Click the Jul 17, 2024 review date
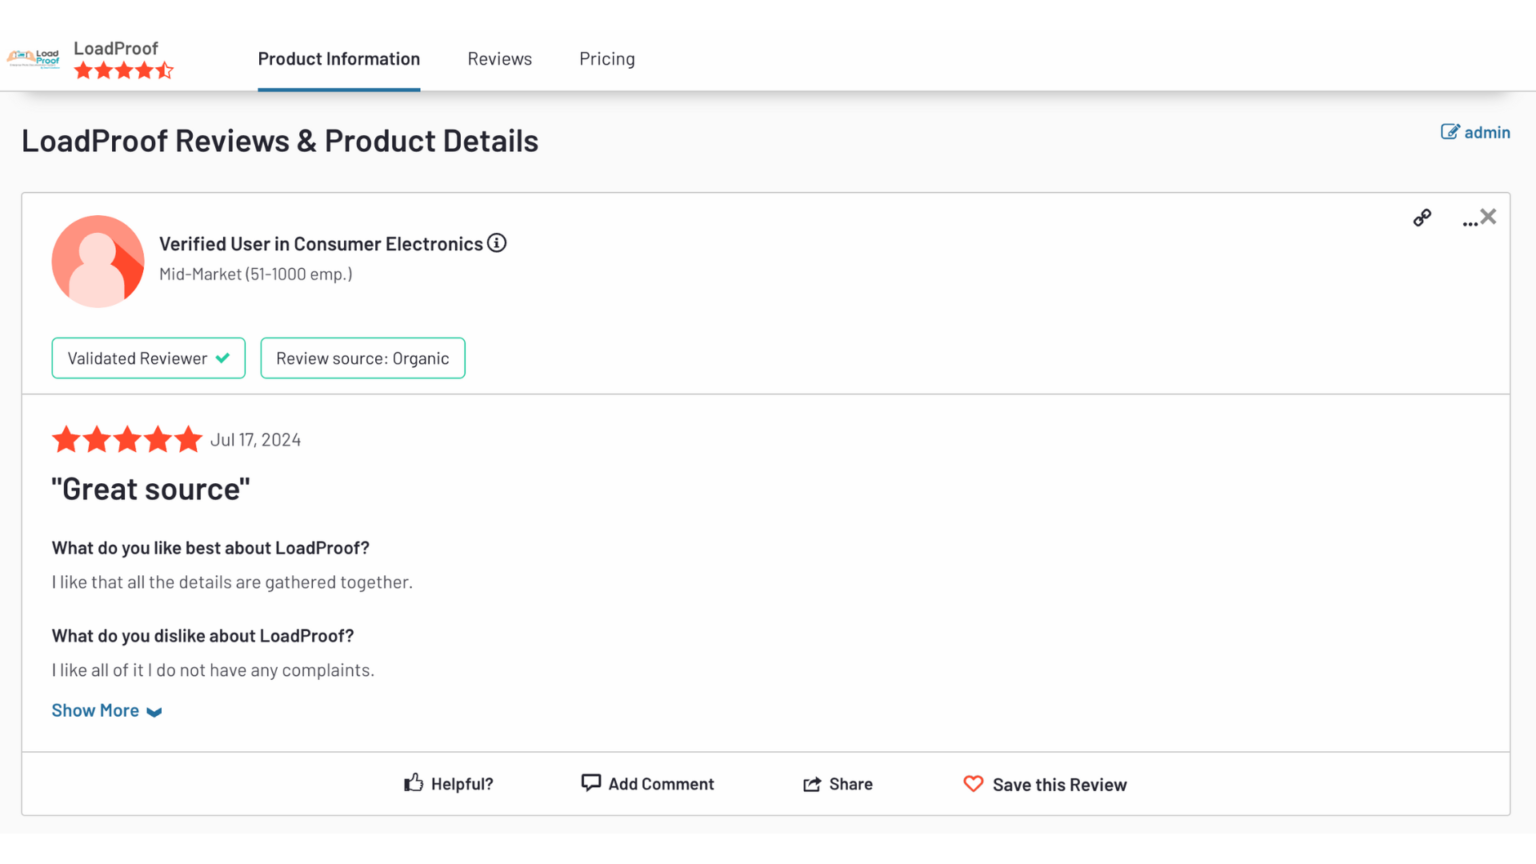1536x864 pixels. pyautogui.click(x=256, y=440)
